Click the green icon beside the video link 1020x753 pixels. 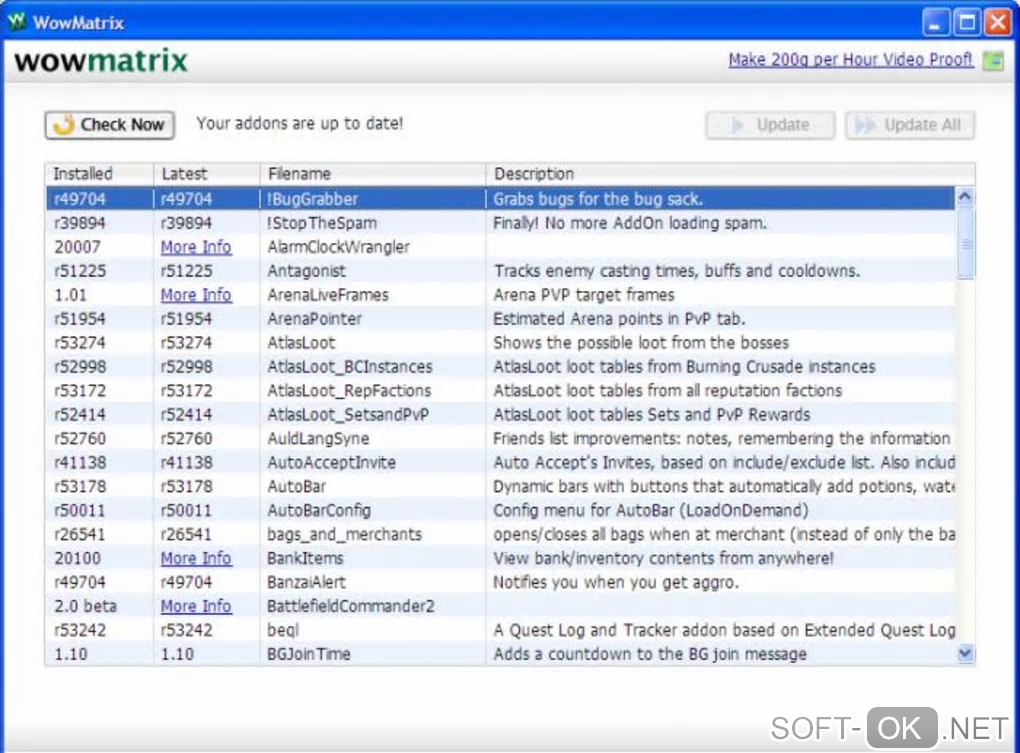point(993,61)
